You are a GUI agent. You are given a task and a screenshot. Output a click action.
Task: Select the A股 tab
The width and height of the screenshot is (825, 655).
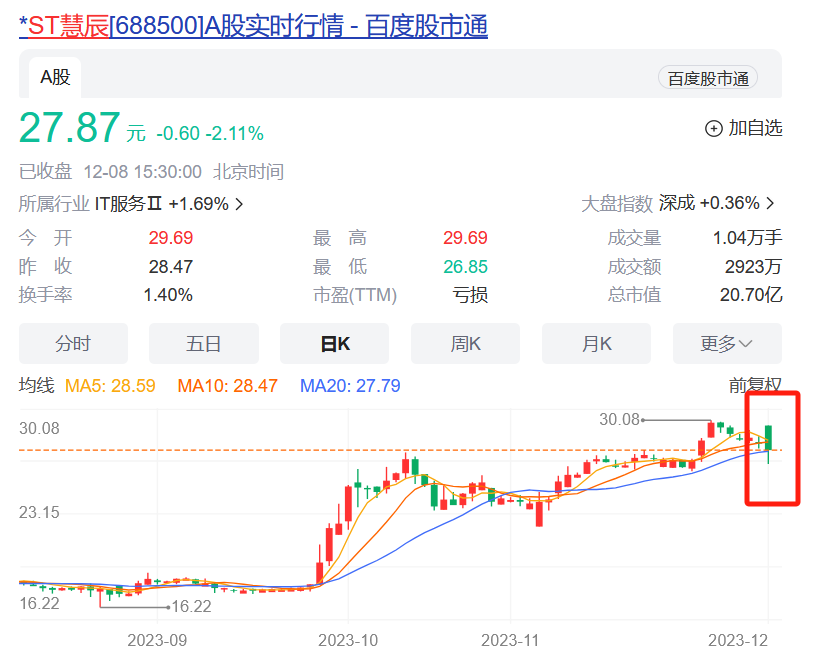pyautogui.click(x=55, y=77)
